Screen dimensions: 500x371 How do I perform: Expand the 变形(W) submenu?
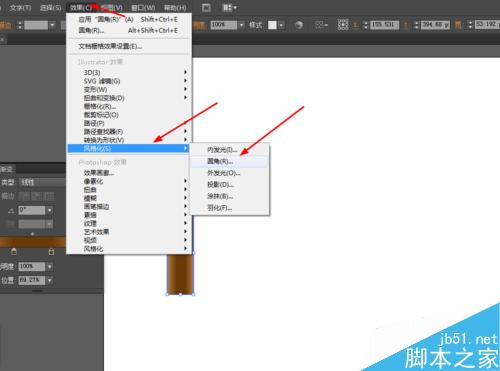click(129, 89)
